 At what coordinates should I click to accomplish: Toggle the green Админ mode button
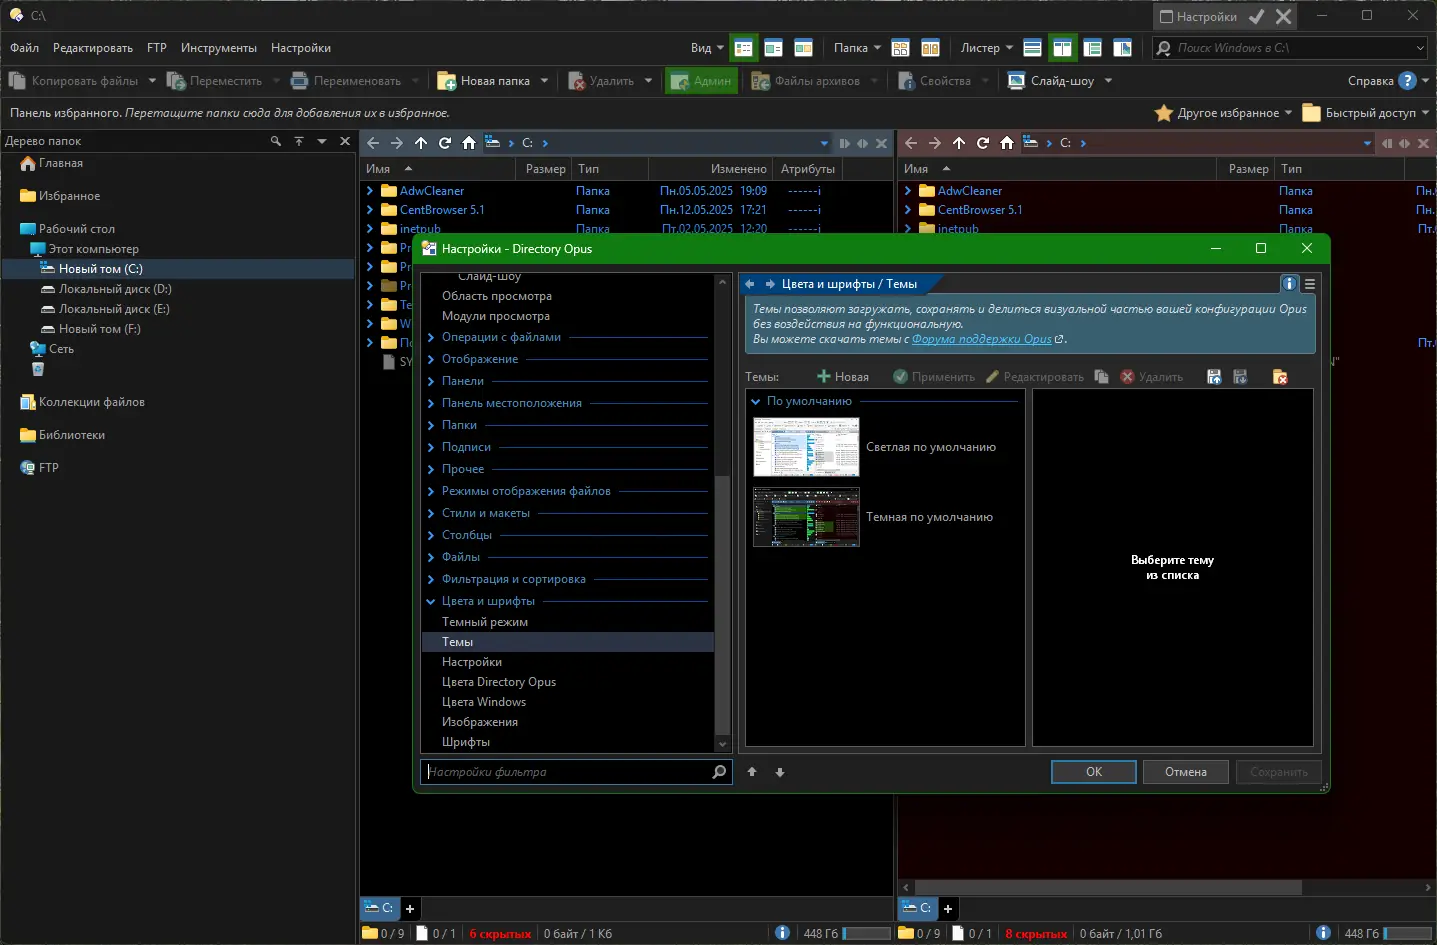click(x=701, y=81)
